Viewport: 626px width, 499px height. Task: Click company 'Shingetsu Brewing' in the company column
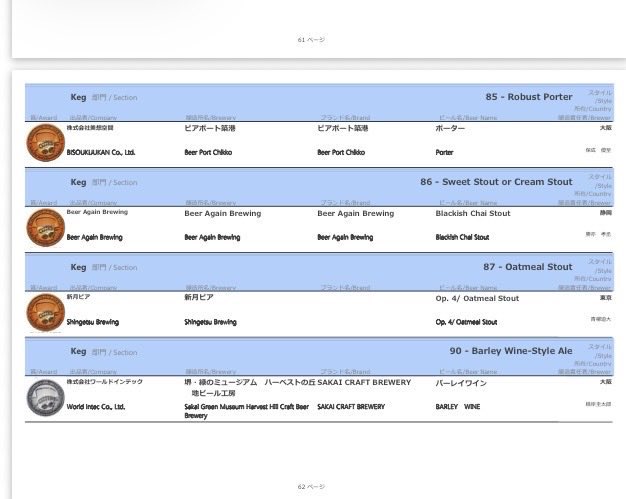pyautogui.click(x=93, y=322)
